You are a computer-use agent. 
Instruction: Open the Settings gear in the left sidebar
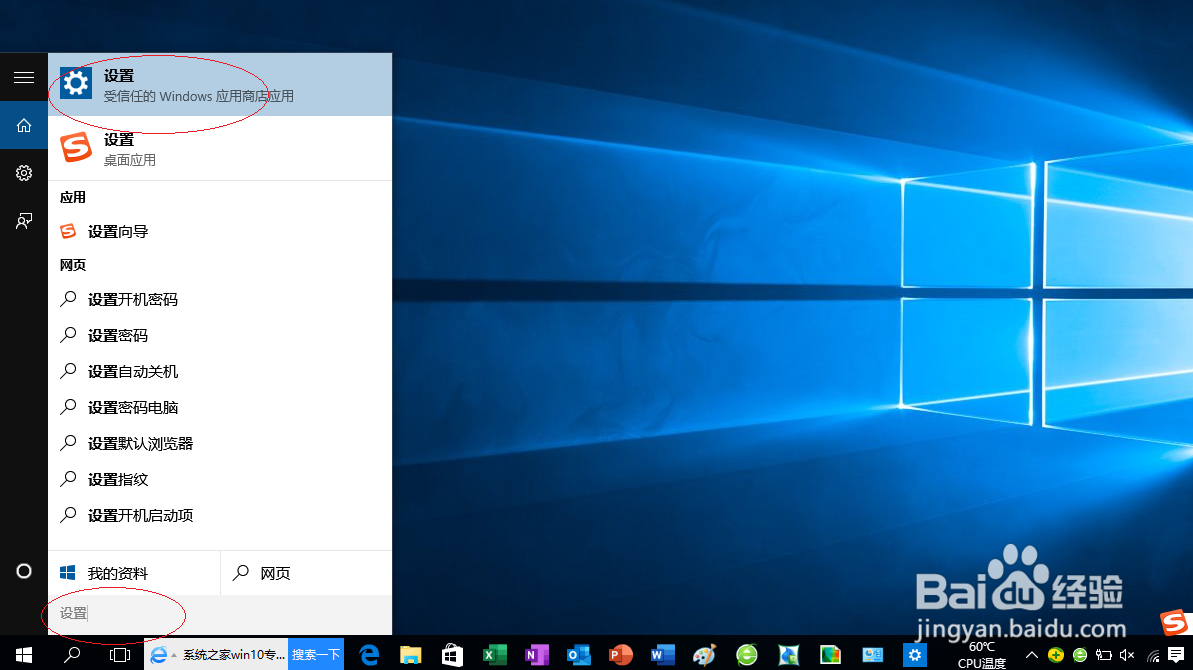pyautogui.click(x=23, y=172)
